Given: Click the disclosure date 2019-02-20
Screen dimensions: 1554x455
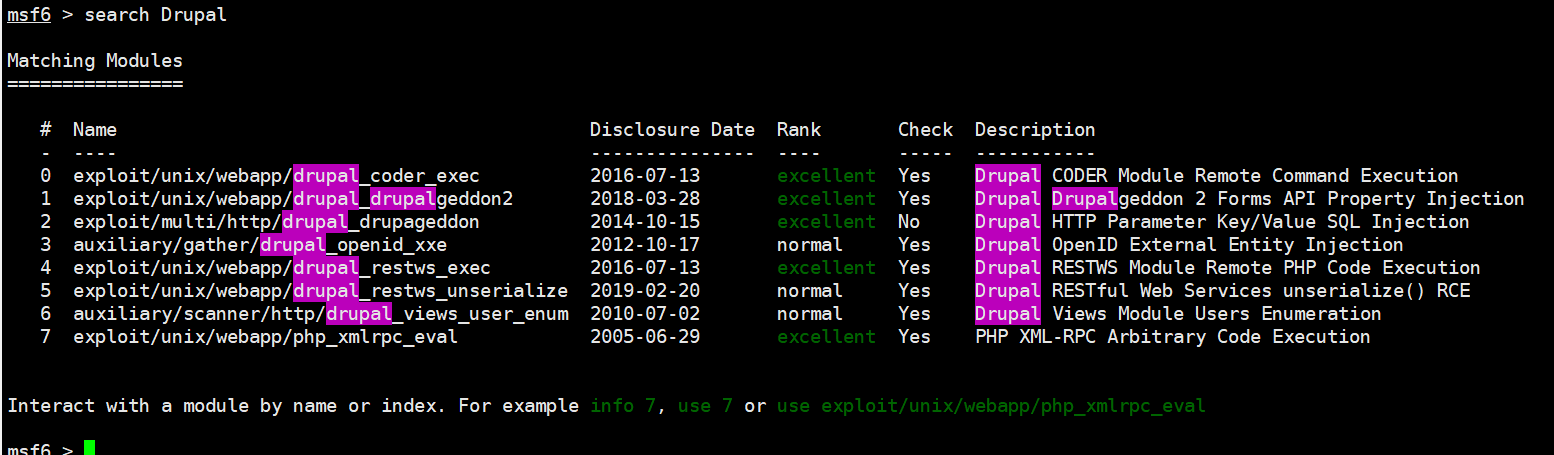Looking at the screenshot, I should point(645,291).
